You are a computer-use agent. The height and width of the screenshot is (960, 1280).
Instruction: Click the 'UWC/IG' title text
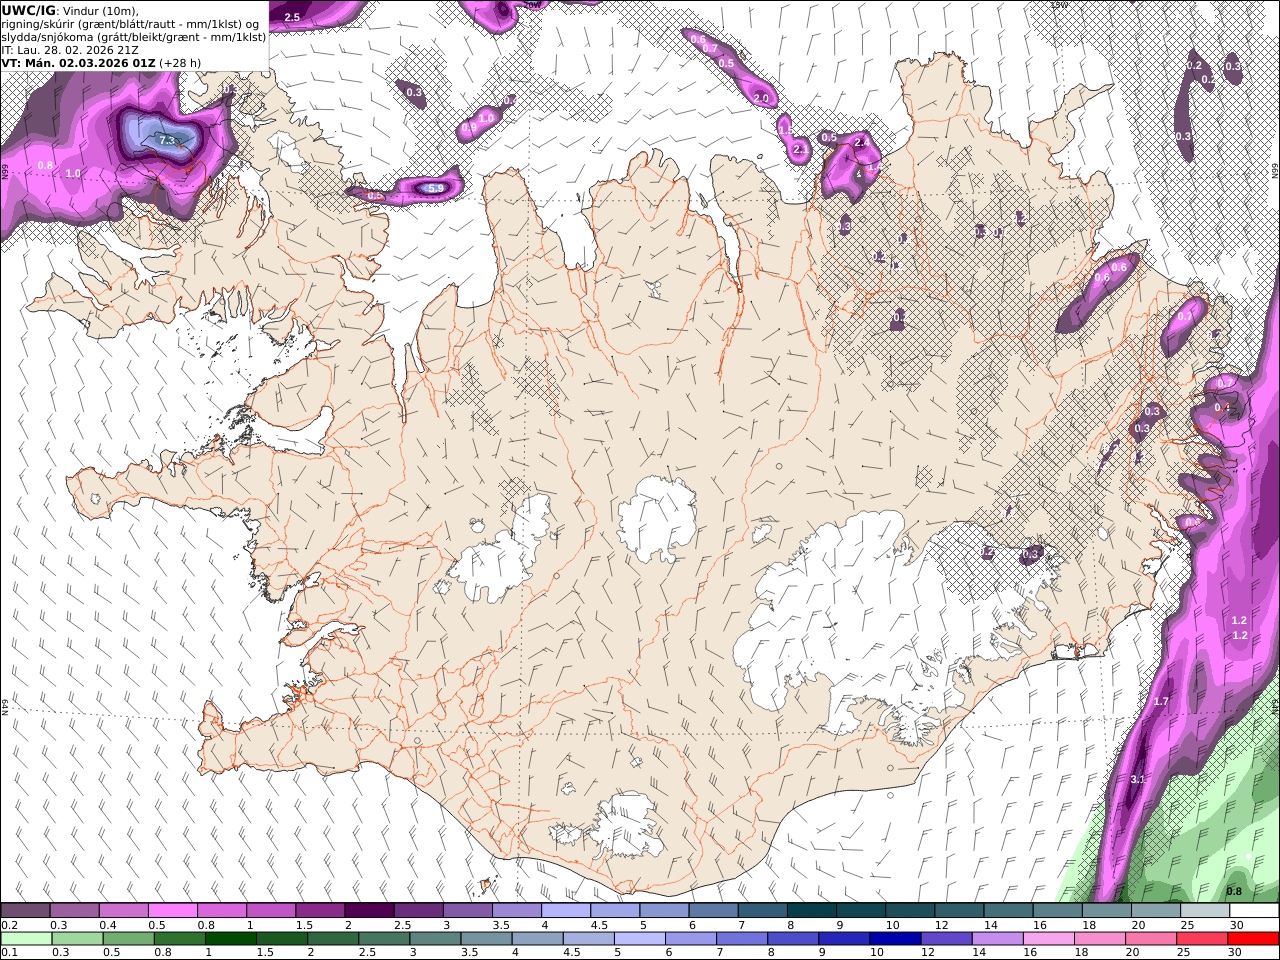(x=28, y=11)
